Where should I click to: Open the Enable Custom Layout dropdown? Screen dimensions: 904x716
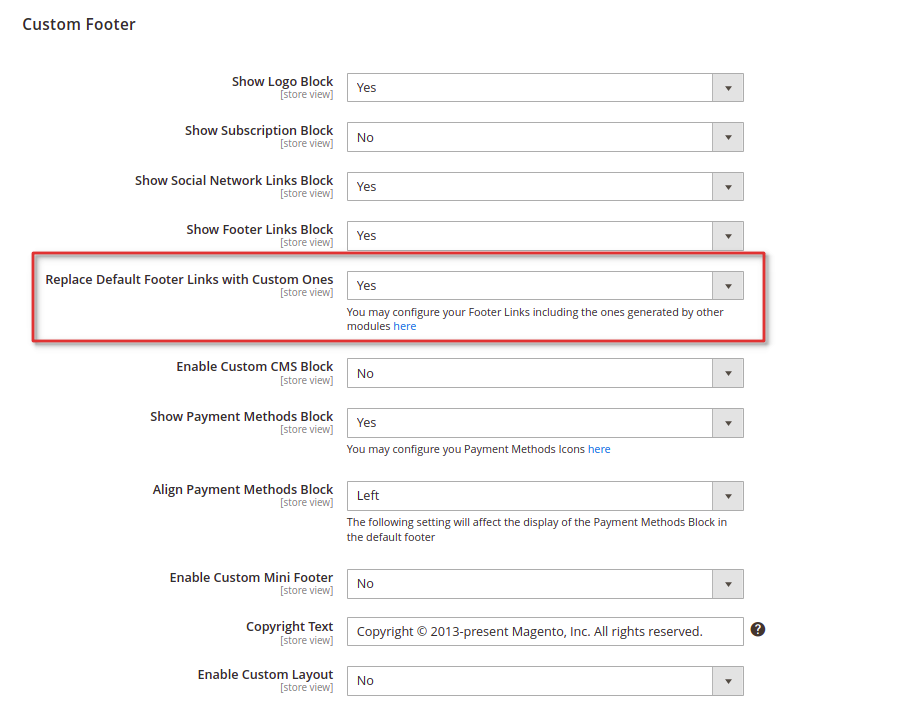pyautogui.click(x=545, y=681)
